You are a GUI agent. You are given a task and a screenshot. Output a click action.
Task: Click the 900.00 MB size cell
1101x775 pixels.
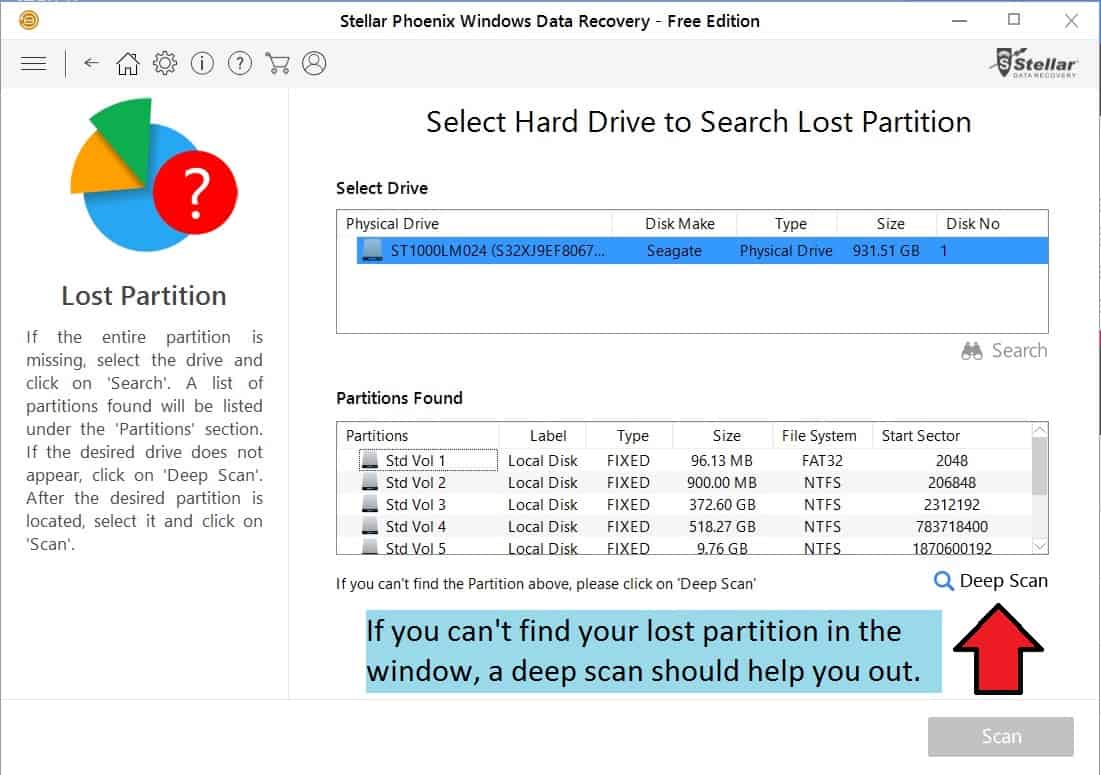(722, 483)
